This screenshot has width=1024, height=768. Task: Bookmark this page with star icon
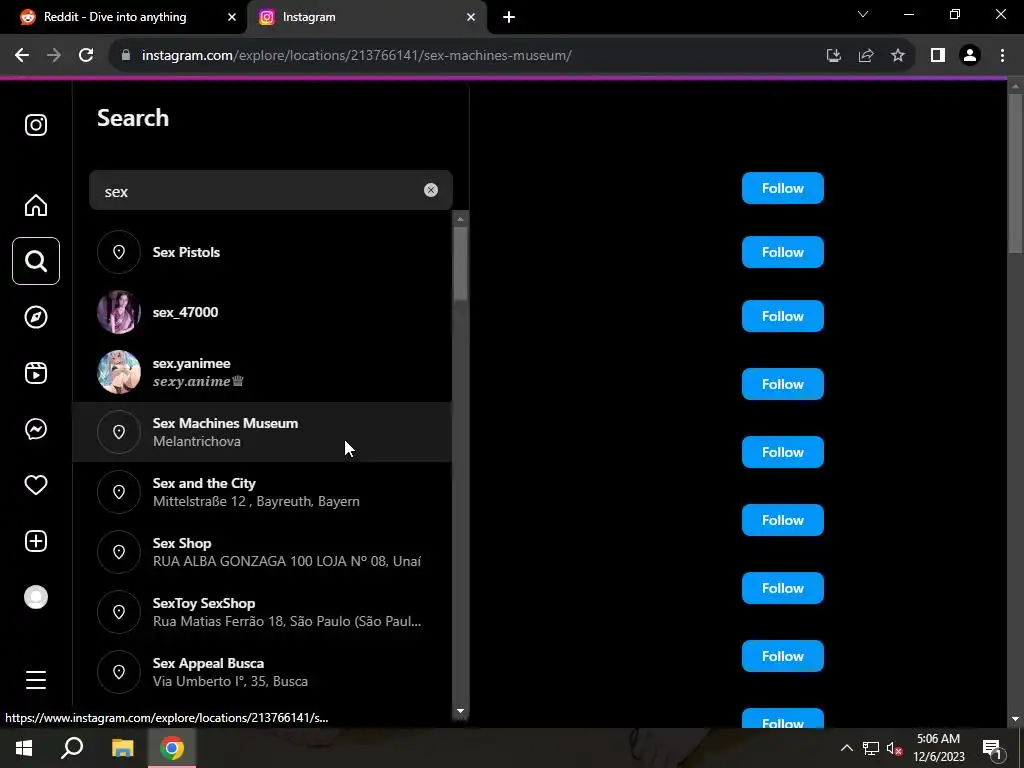(x=898, y=56)
